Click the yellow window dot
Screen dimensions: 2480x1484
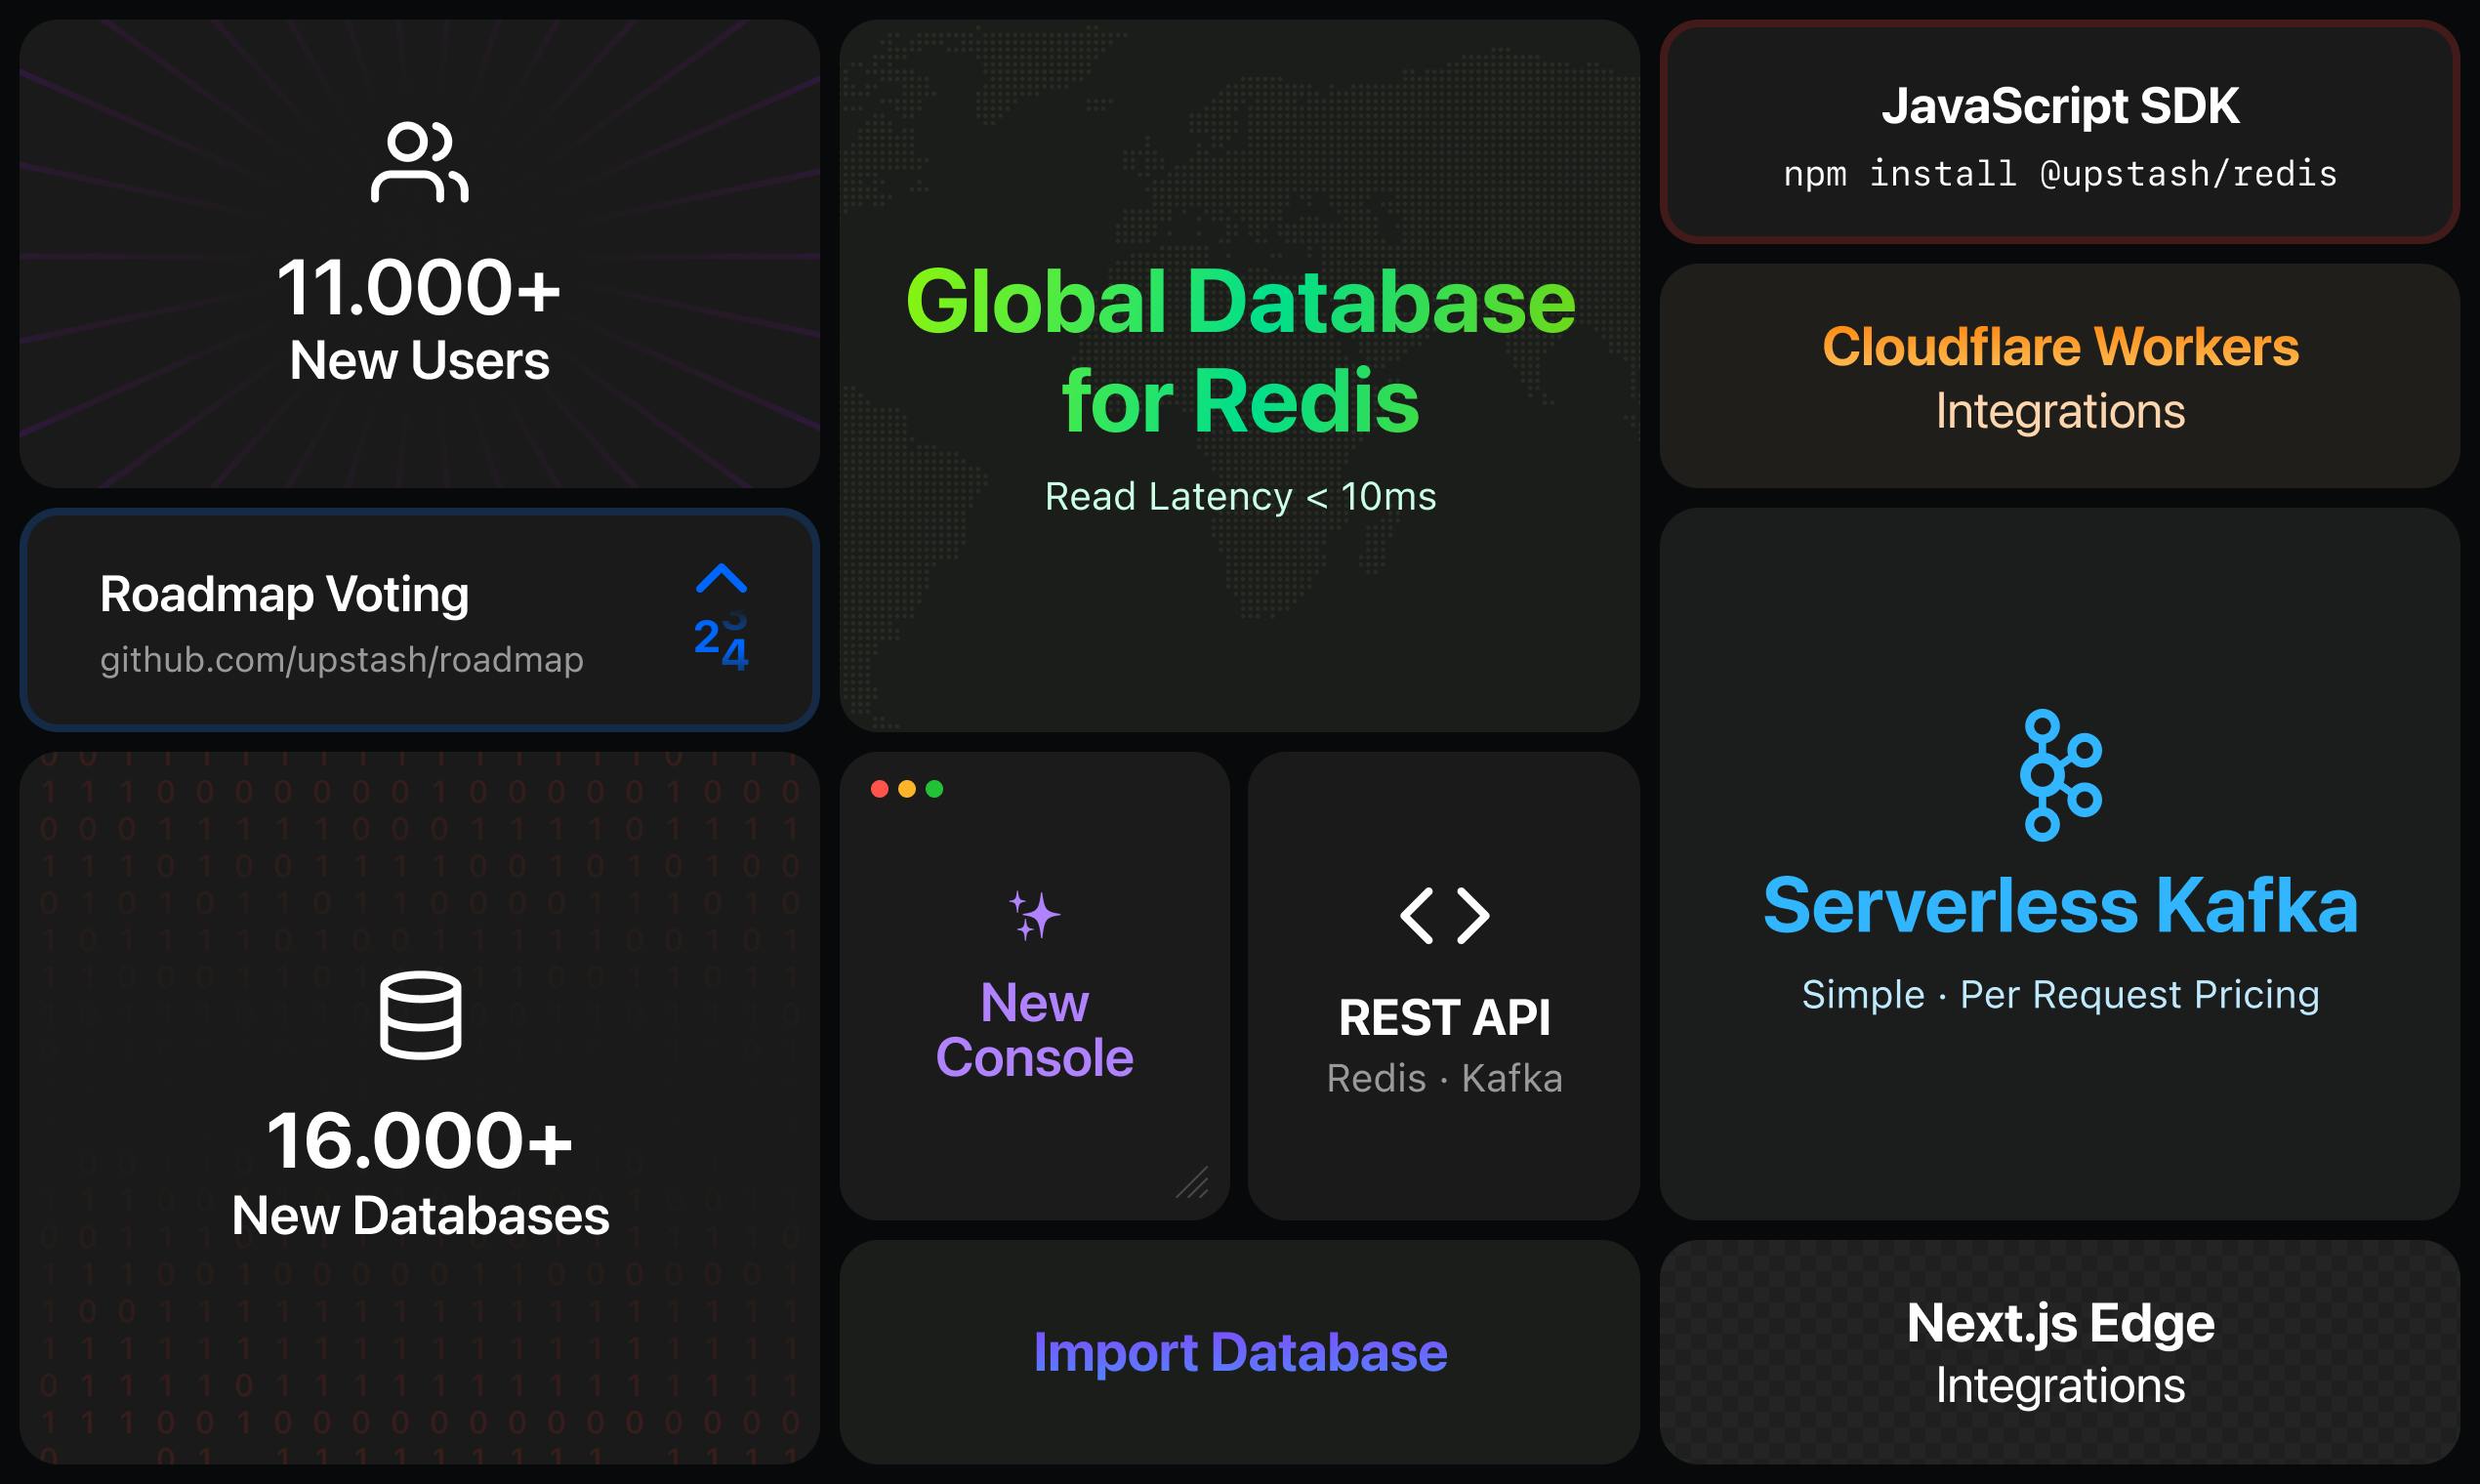(x=907, y=789)
